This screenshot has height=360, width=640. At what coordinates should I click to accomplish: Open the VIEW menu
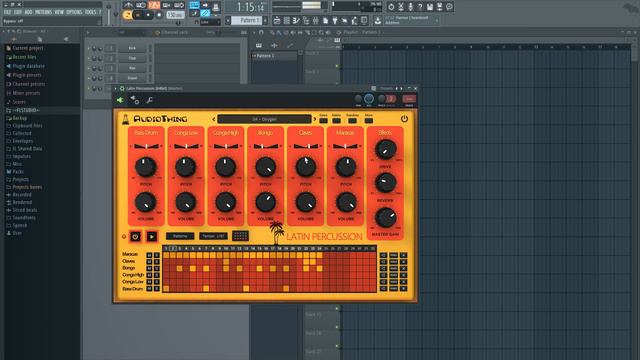tap(59, 12)
